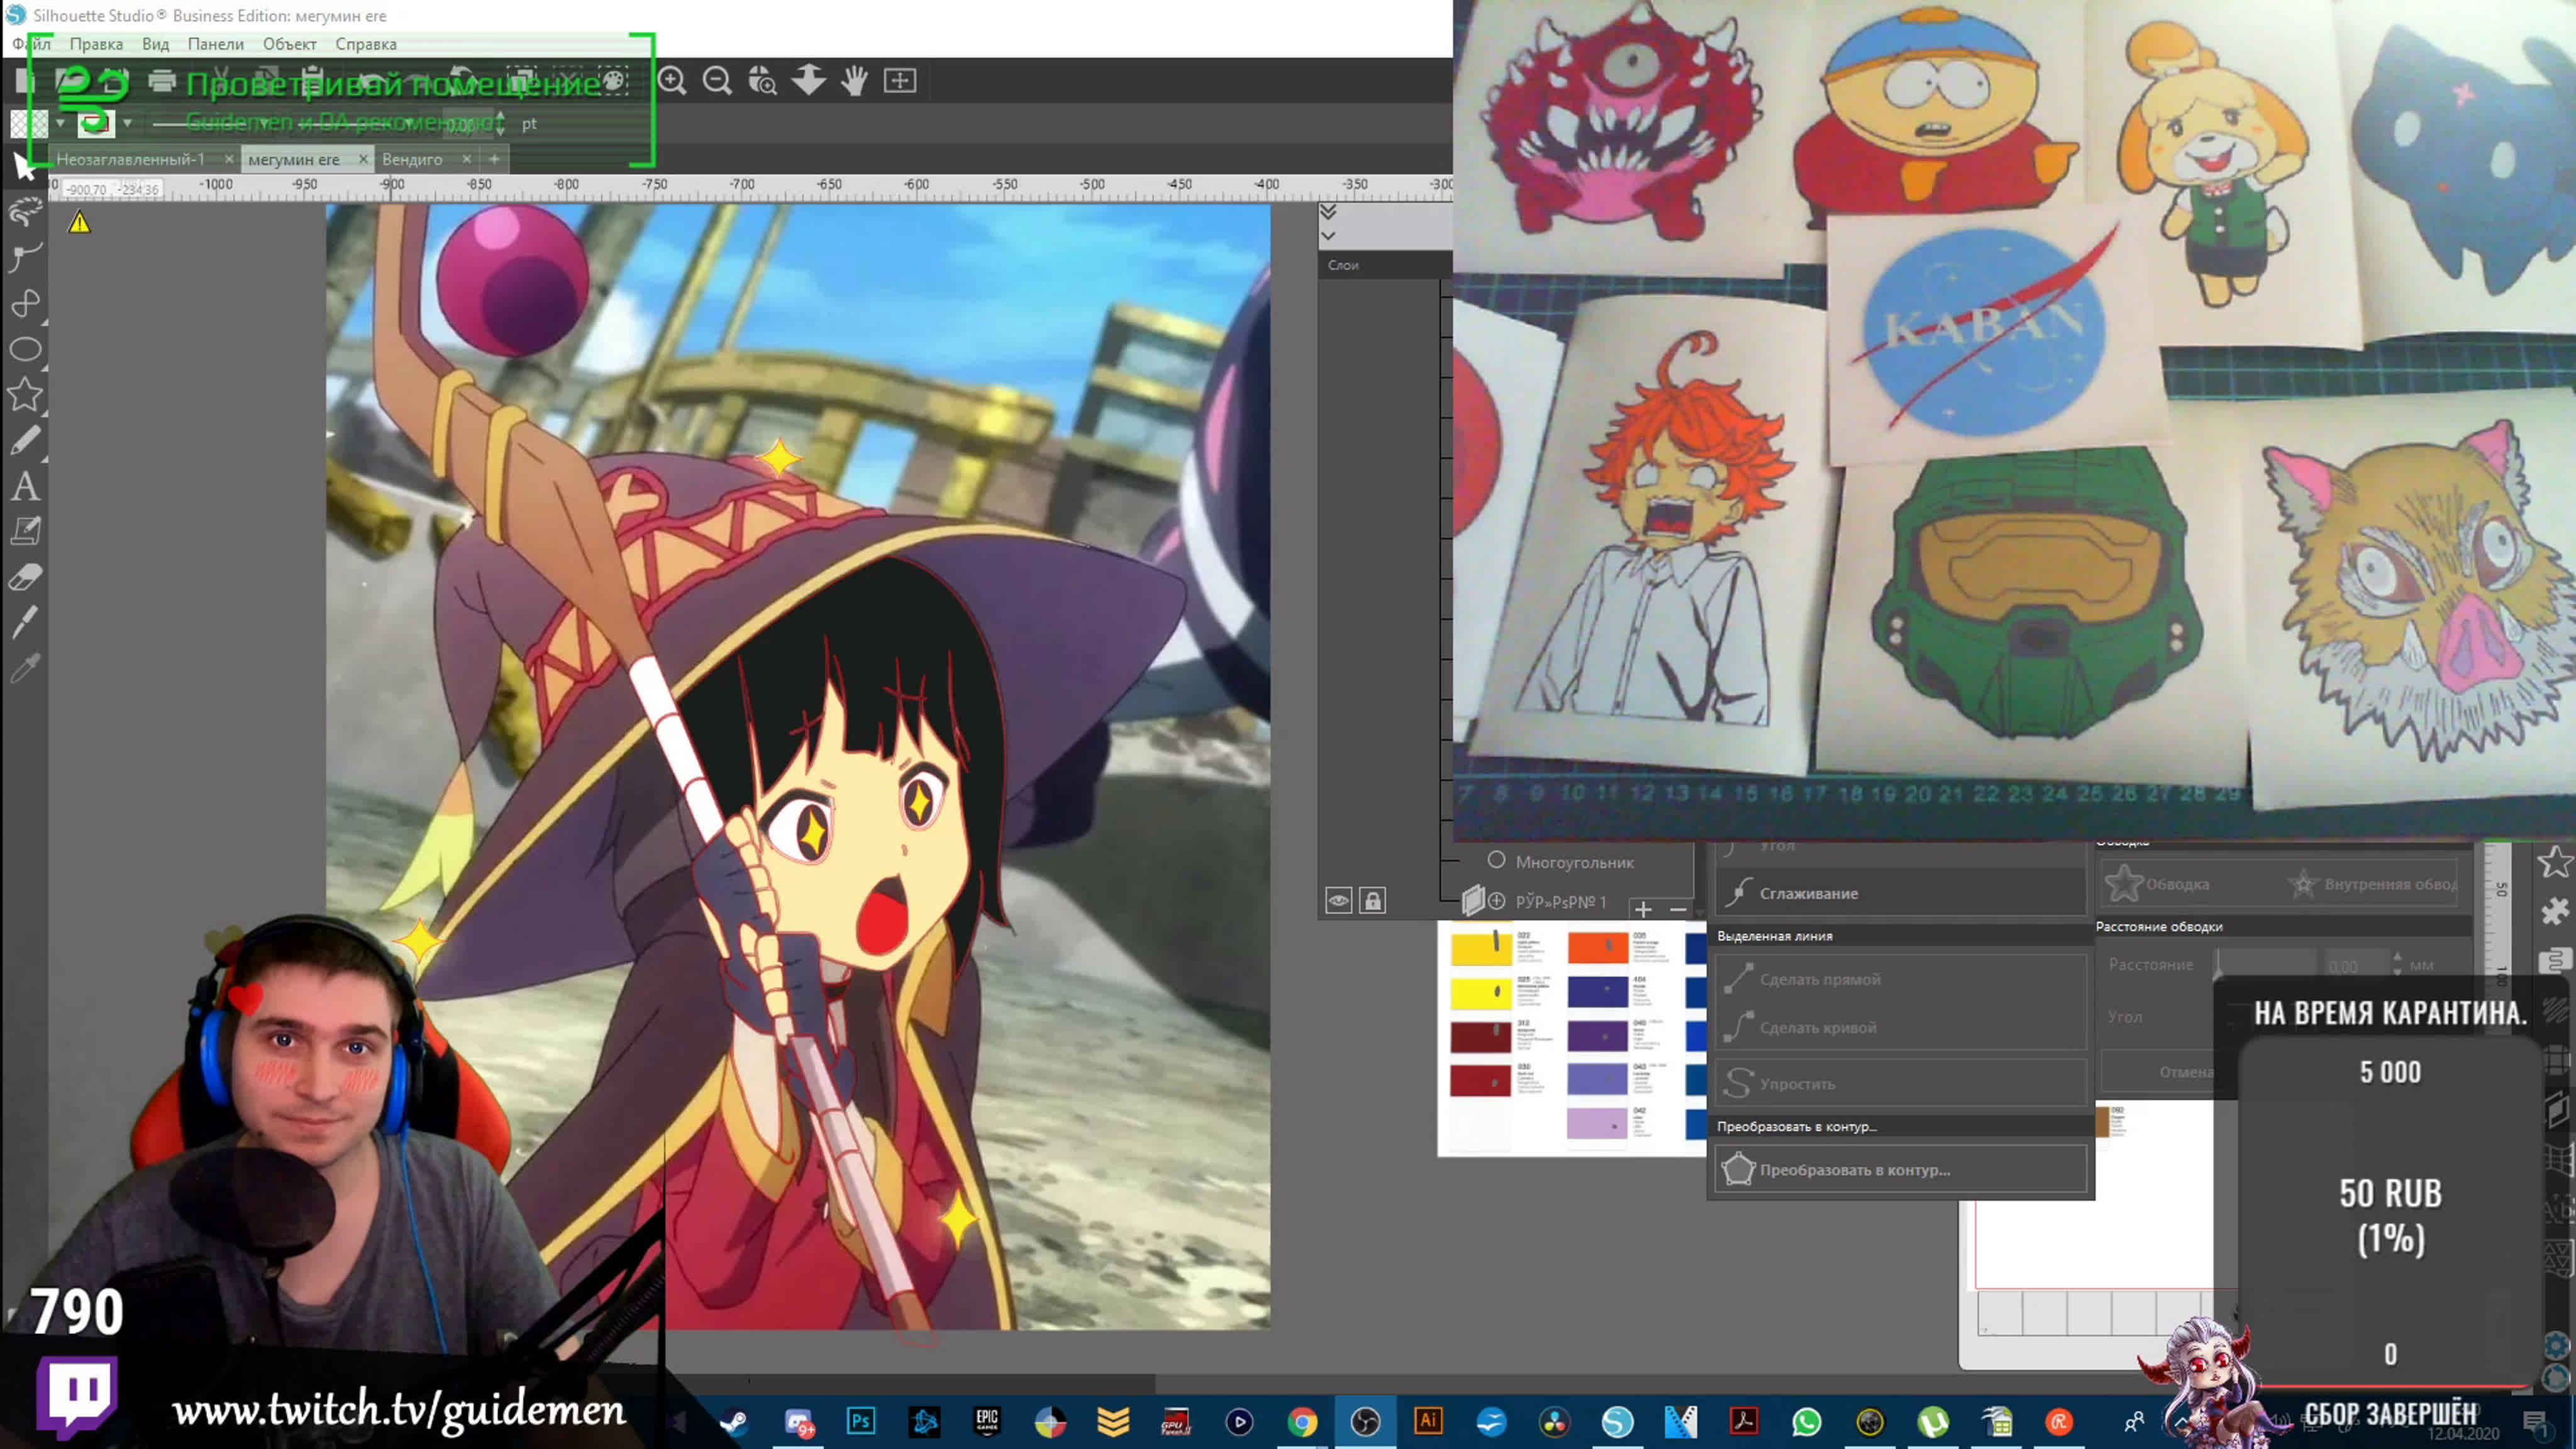Open the Панели menu
The width and height of the screenshot is (2576, 1449).
tap(215, 44)
